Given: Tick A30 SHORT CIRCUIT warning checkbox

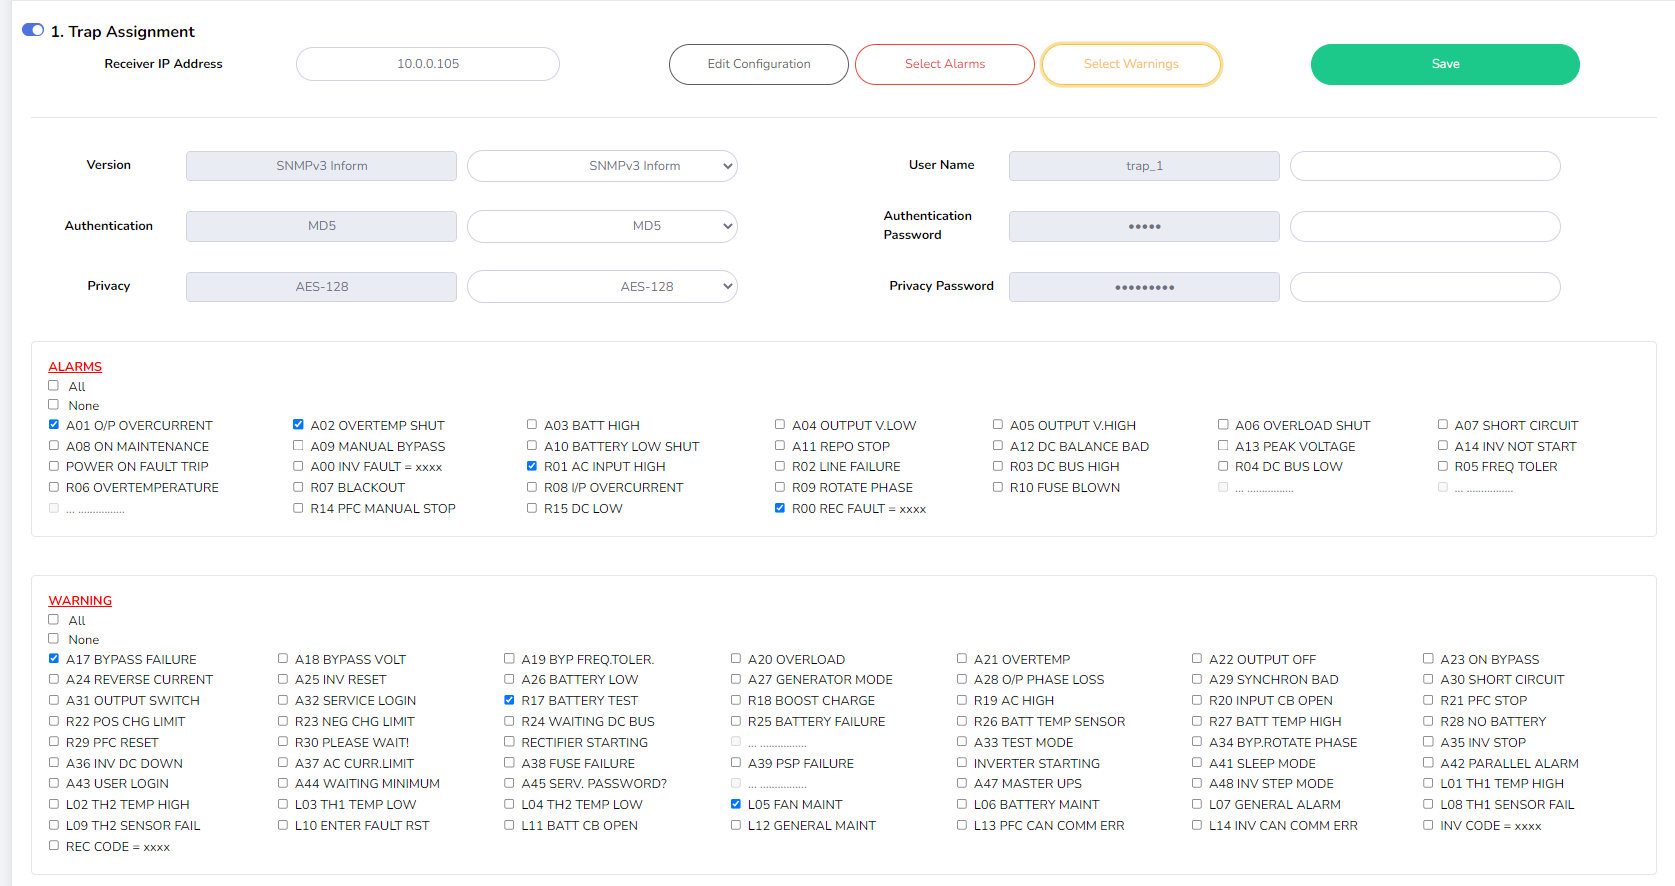Looking at the screenshot, I should [1429, 678].
